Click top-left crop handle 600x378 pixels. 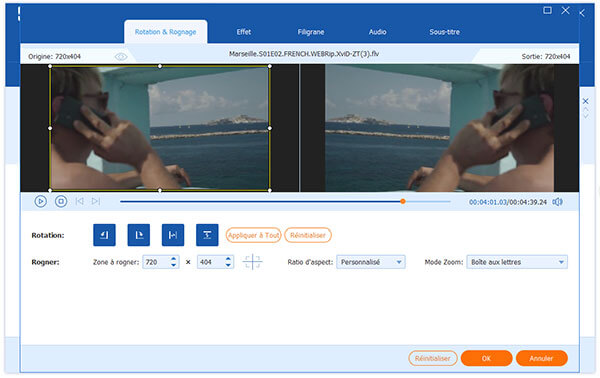50,66
